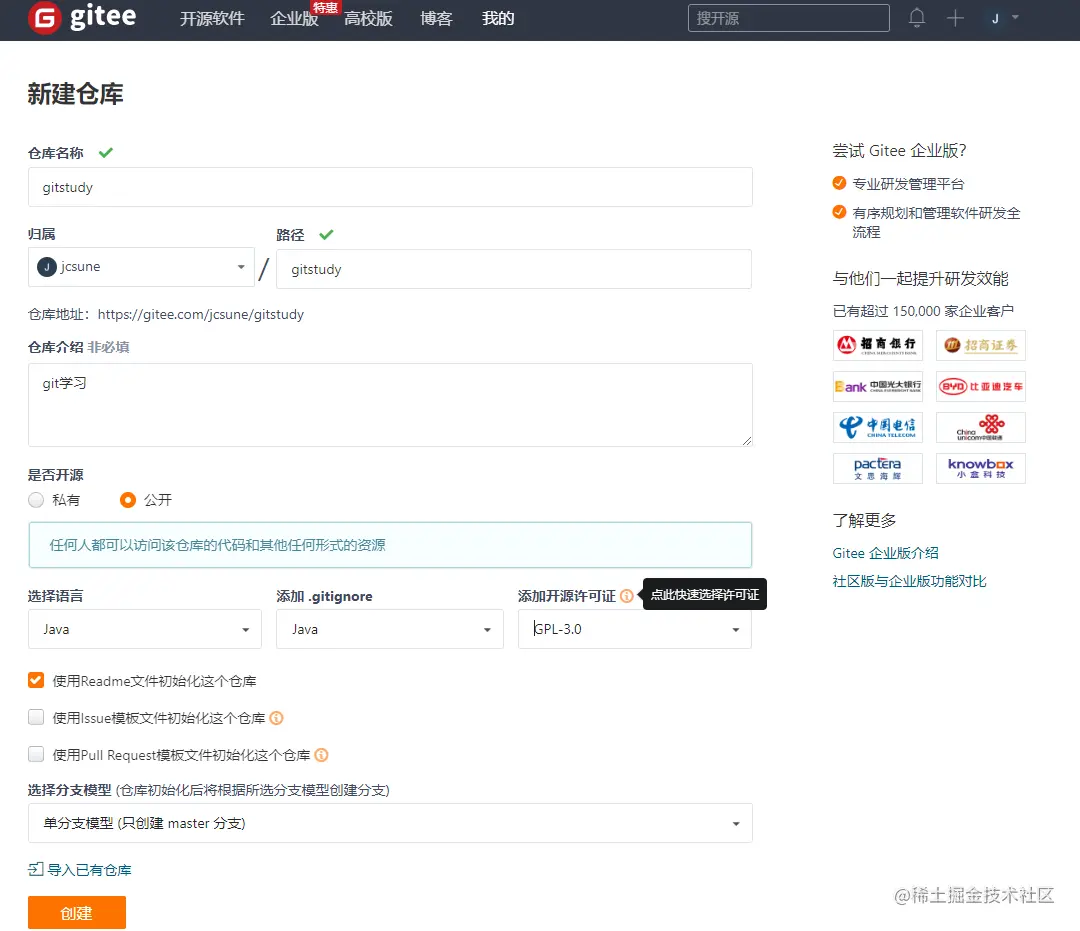Viewport: 1080px width, 931px height.
Task: Open 高校版 in the top navigation
Action: 368,19
